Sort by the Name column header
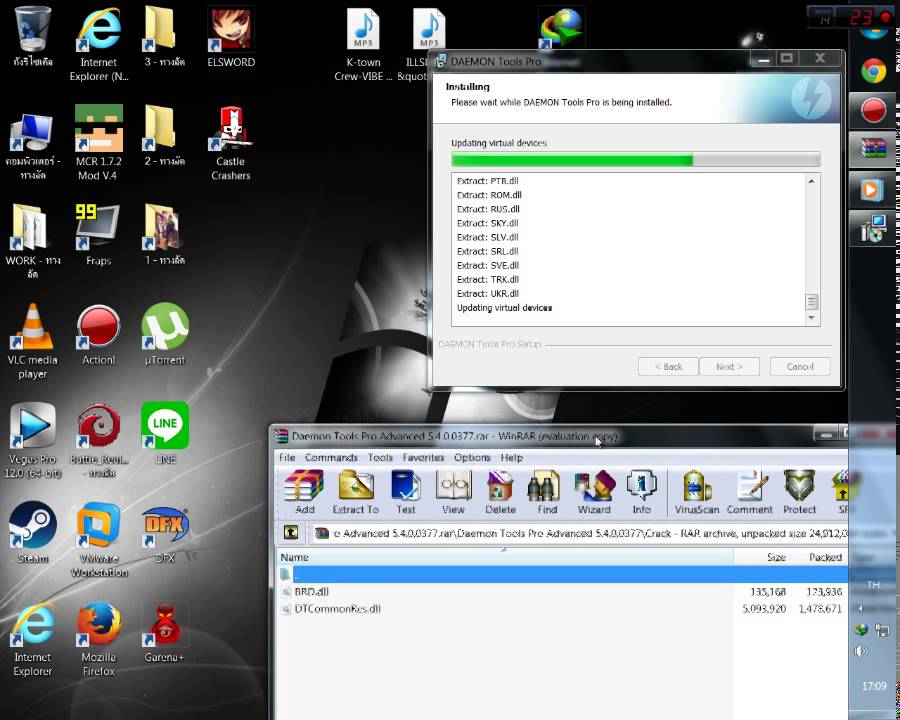Screen dimensions: 900x720 click(x=505, y=557)
